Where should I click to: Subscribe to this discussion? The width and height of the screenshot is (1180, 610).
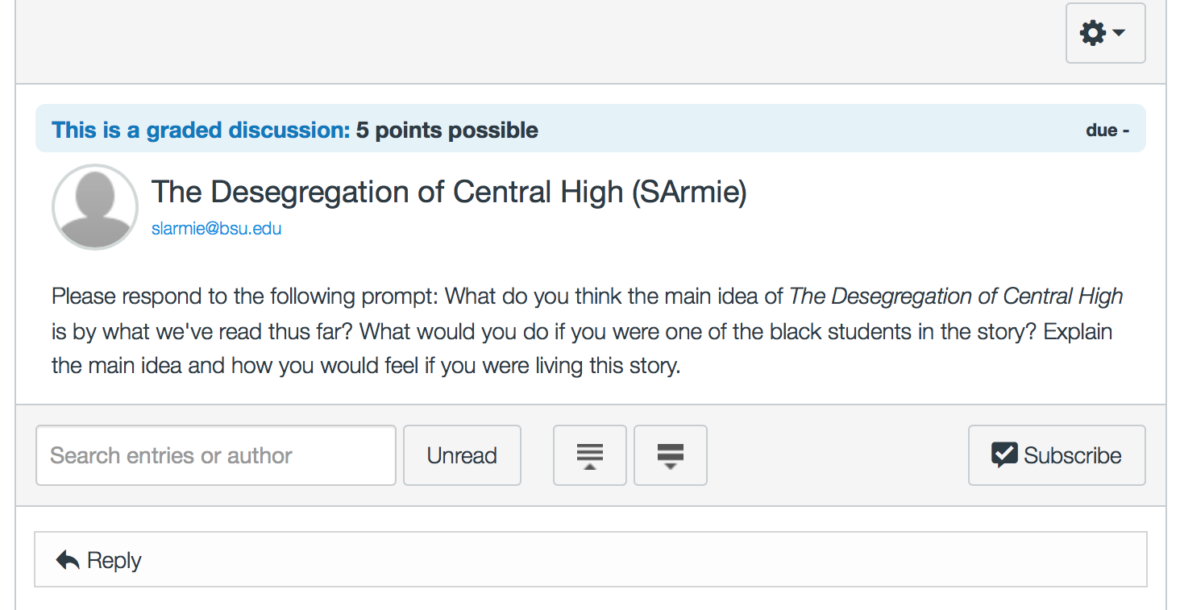click(1056, 456)
